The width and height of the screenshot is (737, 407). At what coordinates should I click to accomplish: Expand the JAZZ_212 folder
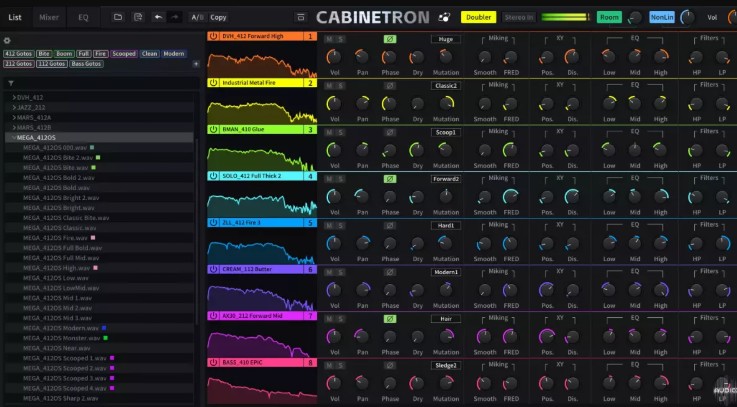(x=14, y=108)
